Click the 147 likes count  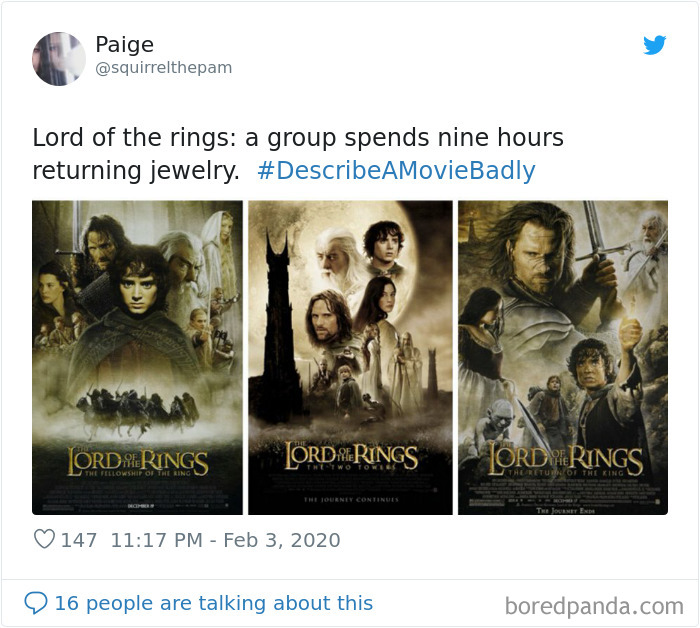pyautogui.click(x=79, y=540)
